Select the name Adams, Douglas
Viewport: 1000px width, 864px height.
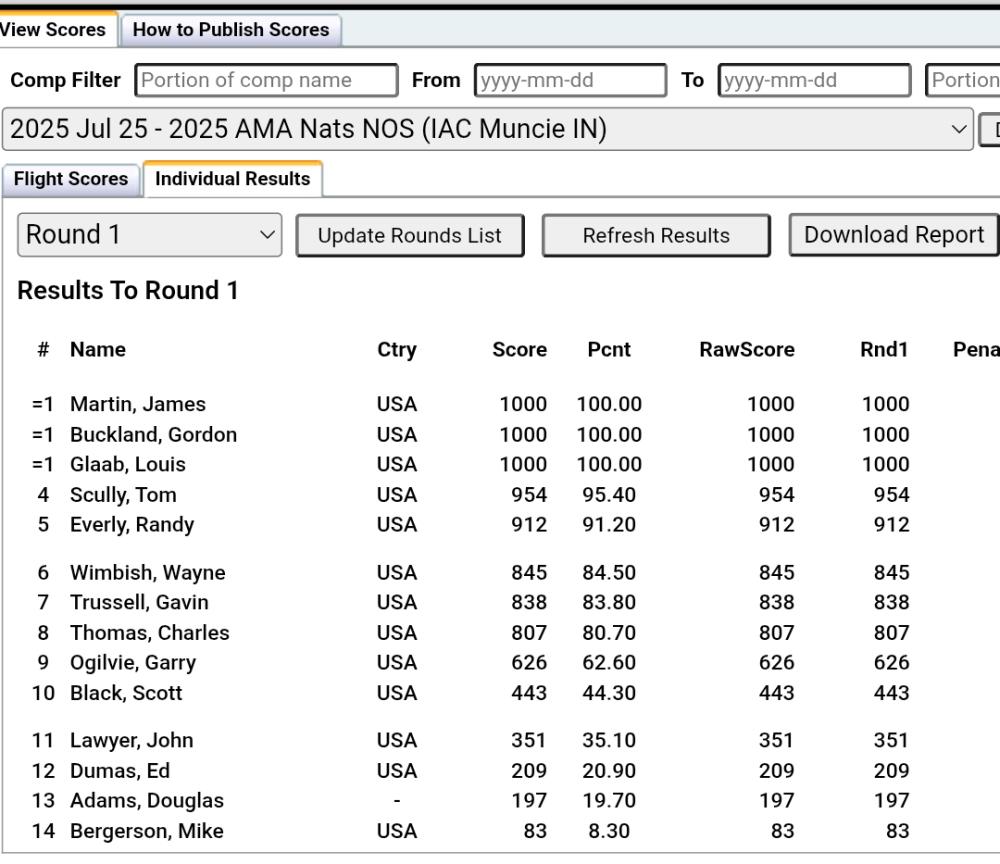pyautogui.click(x=147, y=800)
